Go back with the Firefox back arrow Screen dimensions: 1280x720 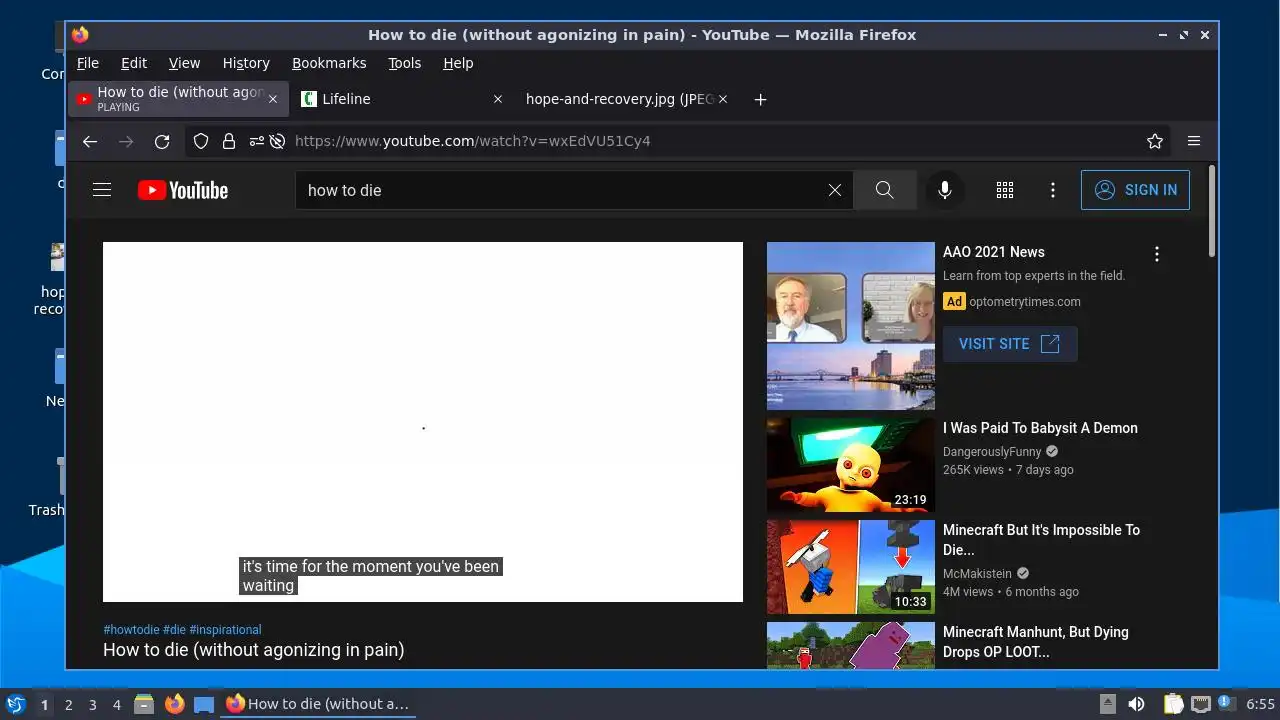pos(90,141)
